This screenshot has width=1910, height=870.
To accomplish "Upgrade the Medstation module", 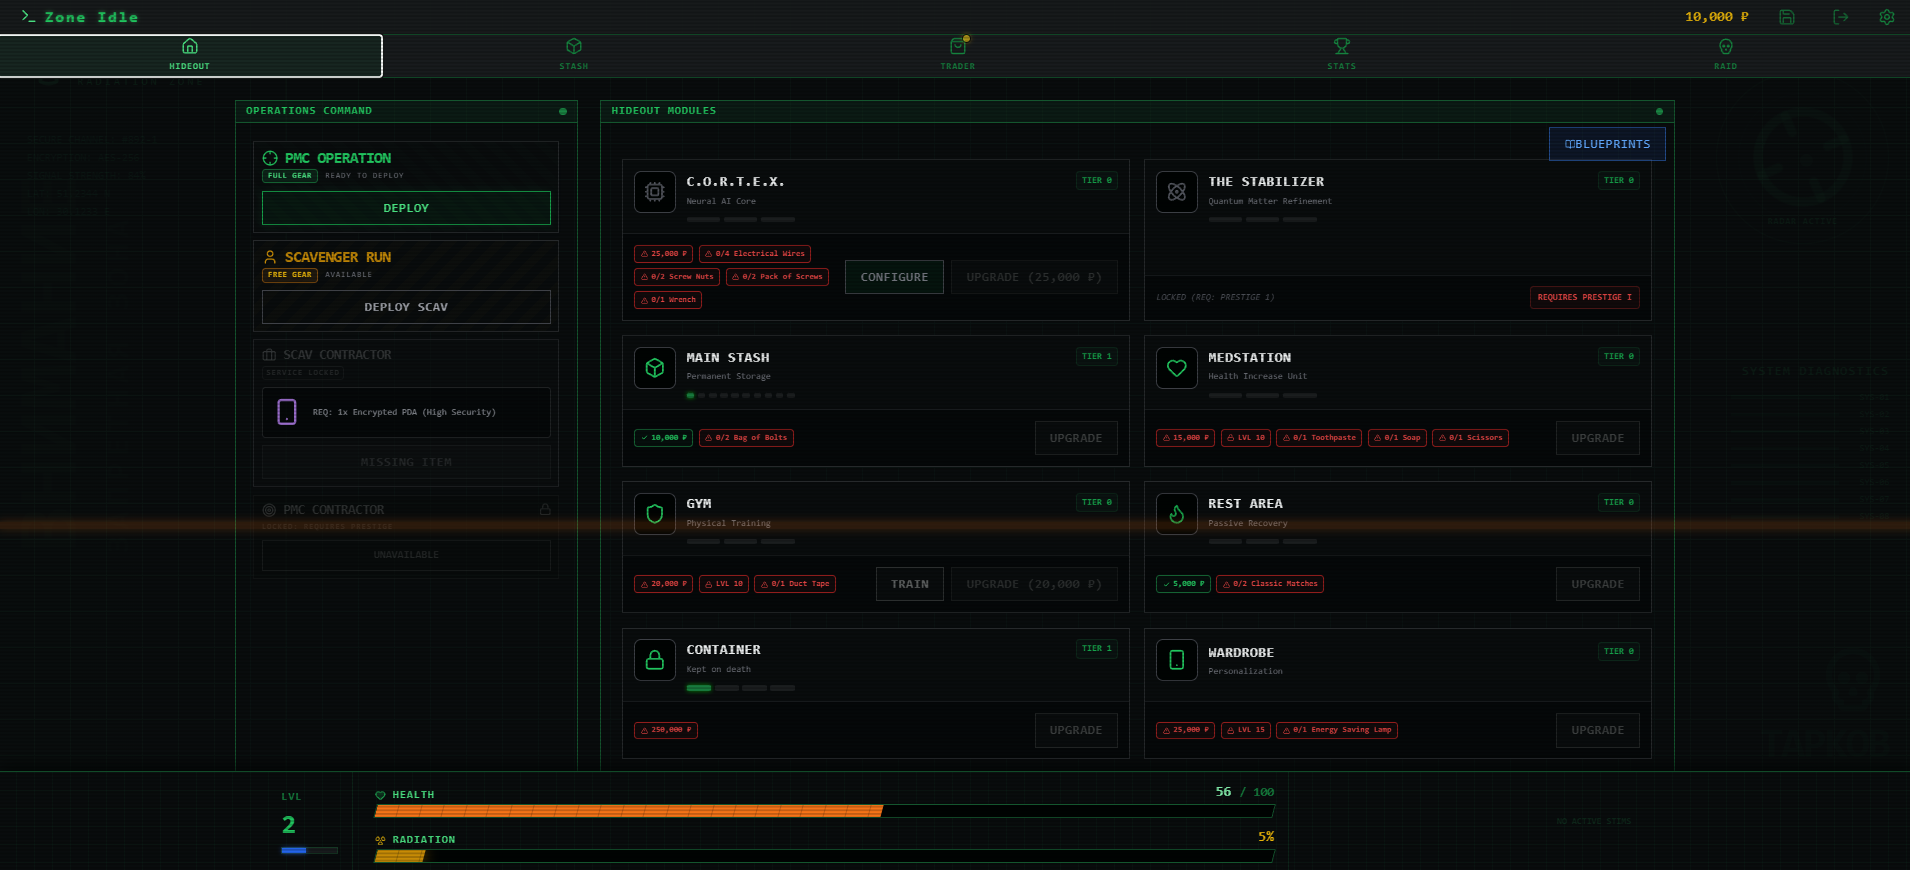I will [1598, 438].
